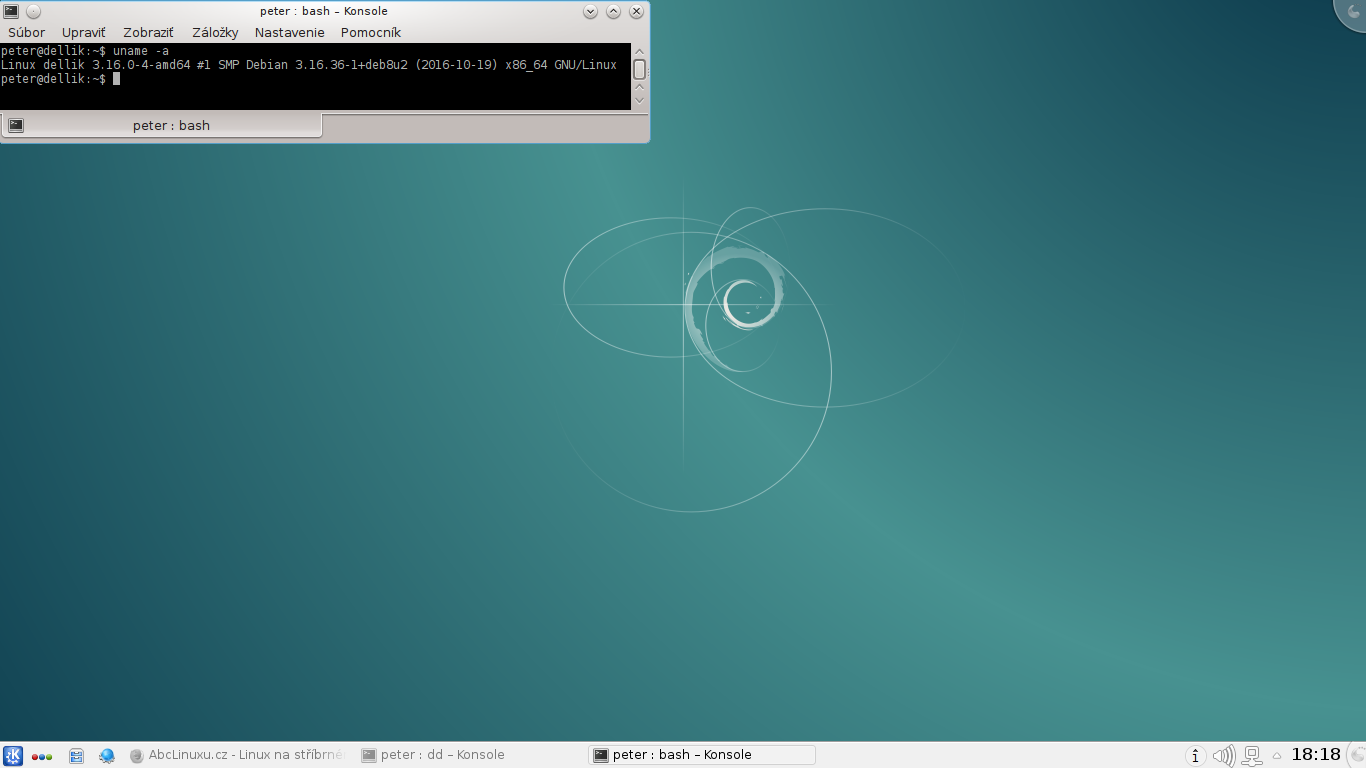Click the 'Linux dellik 3.16.0-4-amd64' output line
1366x768 pixels.
click(309, 65)
